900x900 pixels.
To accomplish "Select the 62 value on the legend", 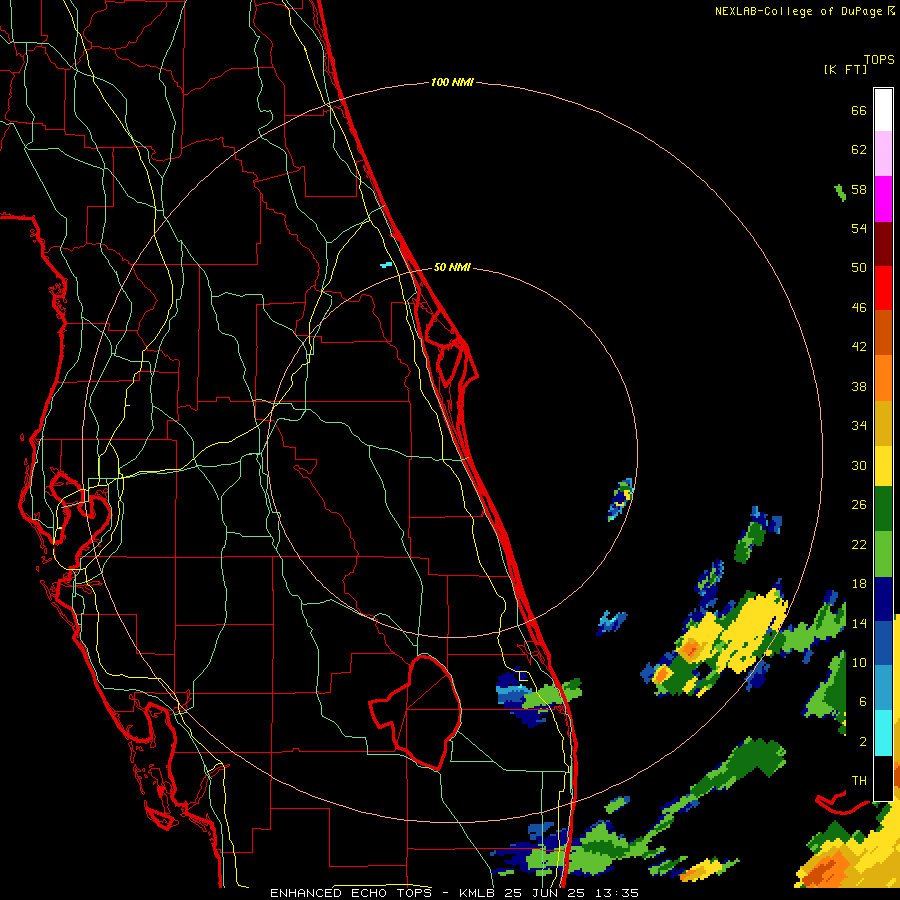I will point(859,150).
